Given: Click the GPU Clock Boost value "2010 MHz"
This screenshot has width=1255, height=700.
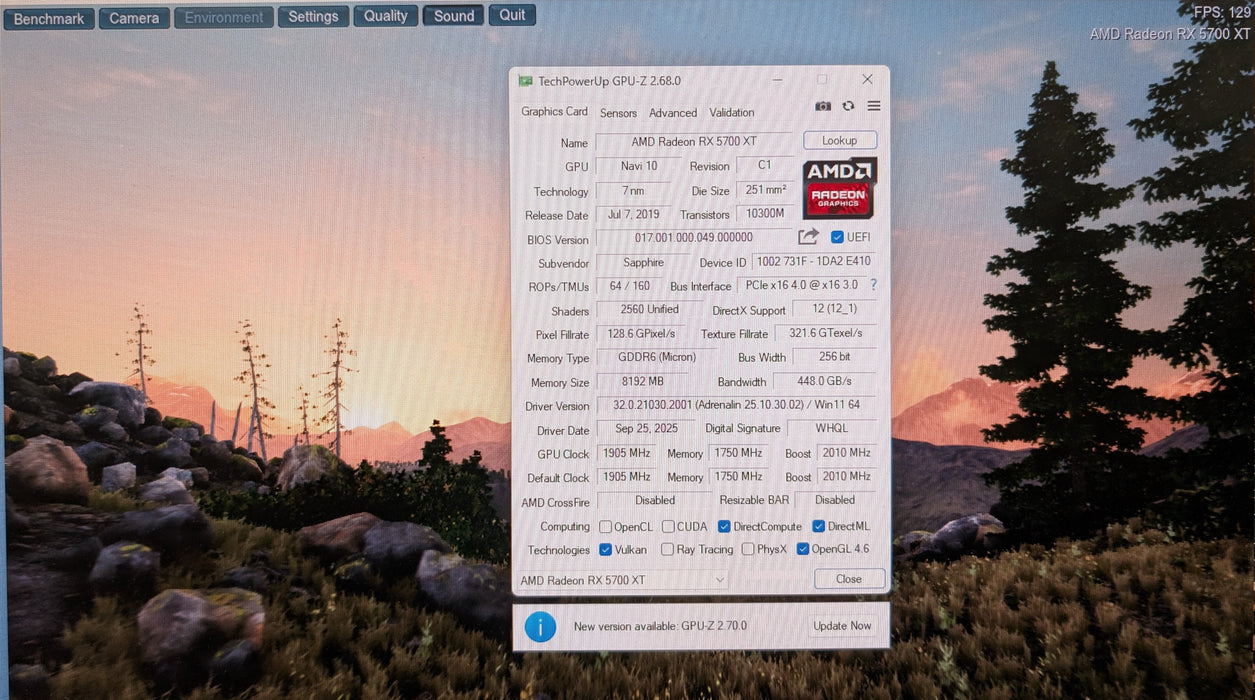Looking at the screenshot, I should click(846, 453).
